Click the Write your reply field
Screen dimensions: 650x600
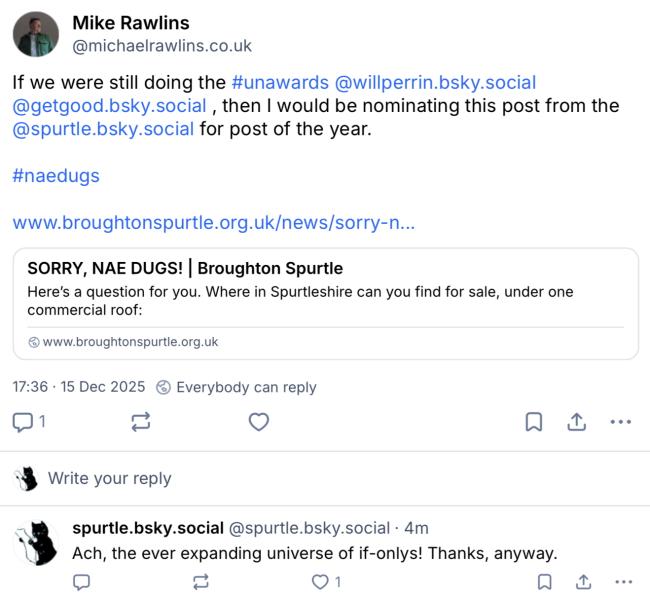tap(110, 478)
